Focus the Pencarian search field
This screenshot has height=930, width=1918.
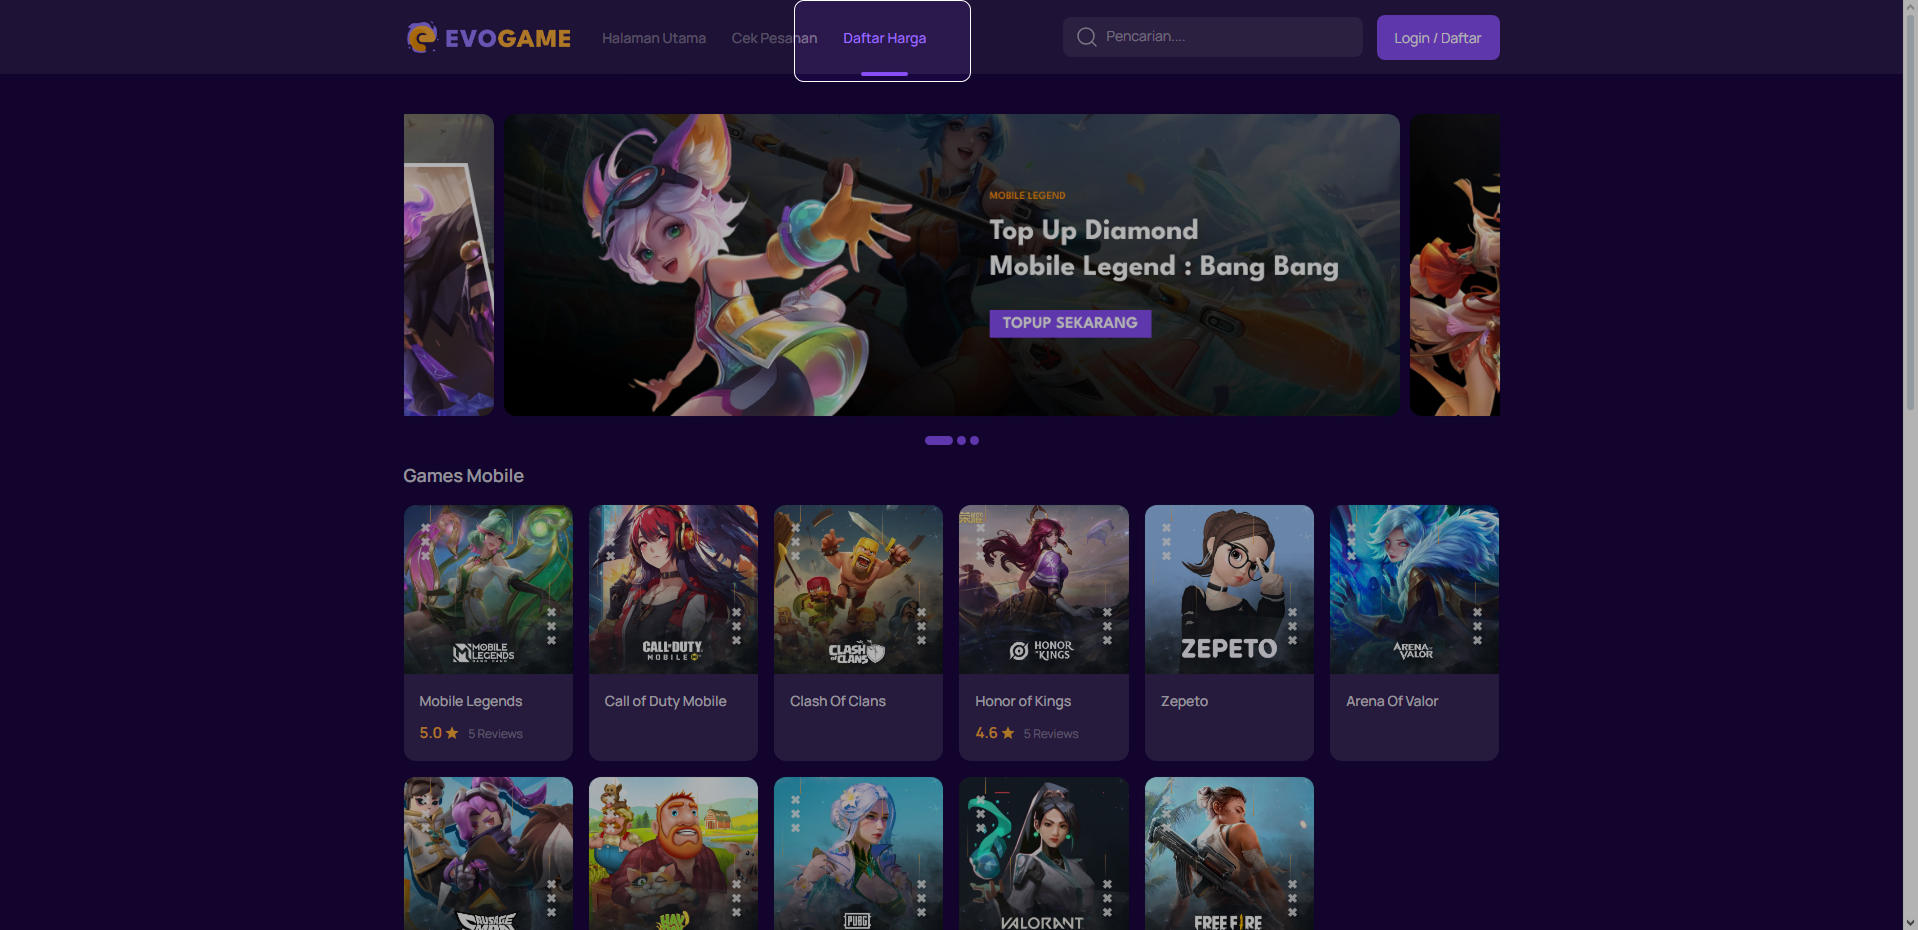tap(1212, 37)
